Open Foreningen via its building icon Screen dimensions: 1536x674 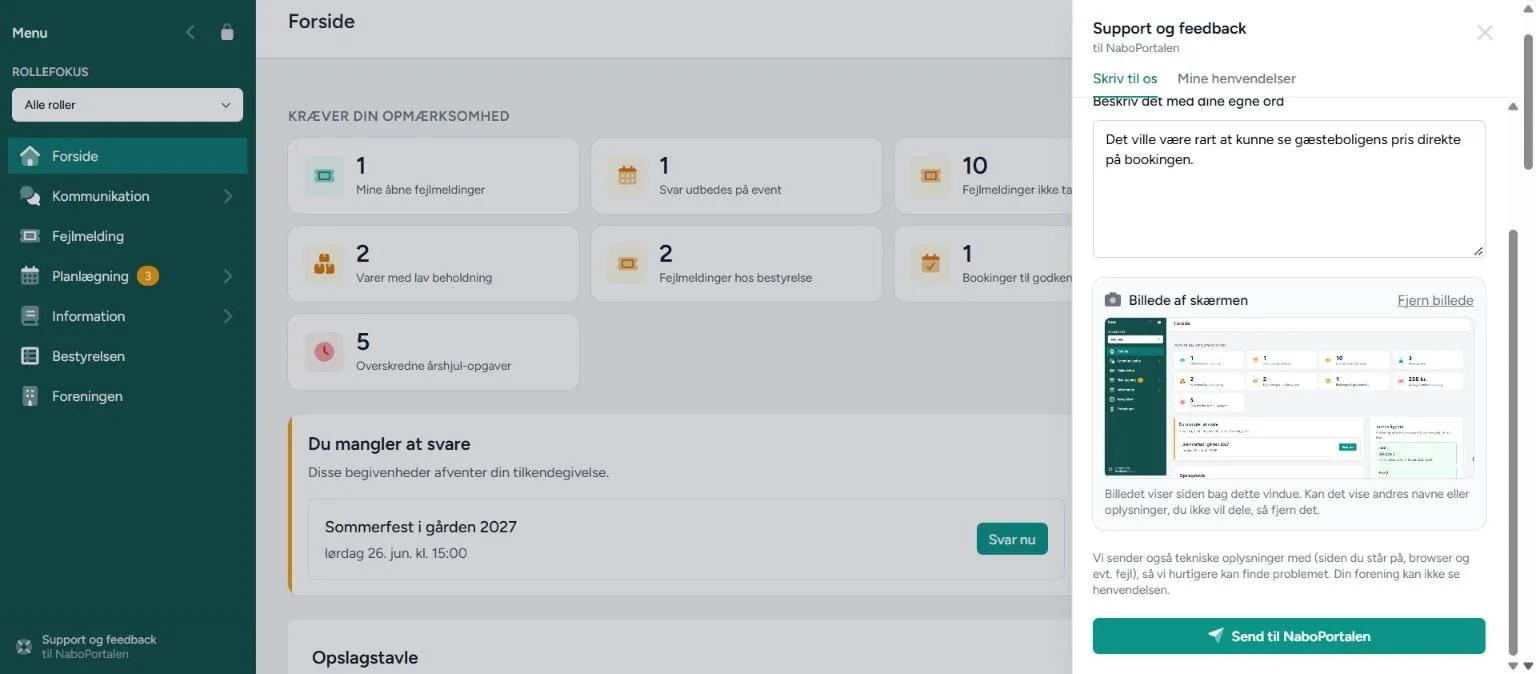coord(30,396)
